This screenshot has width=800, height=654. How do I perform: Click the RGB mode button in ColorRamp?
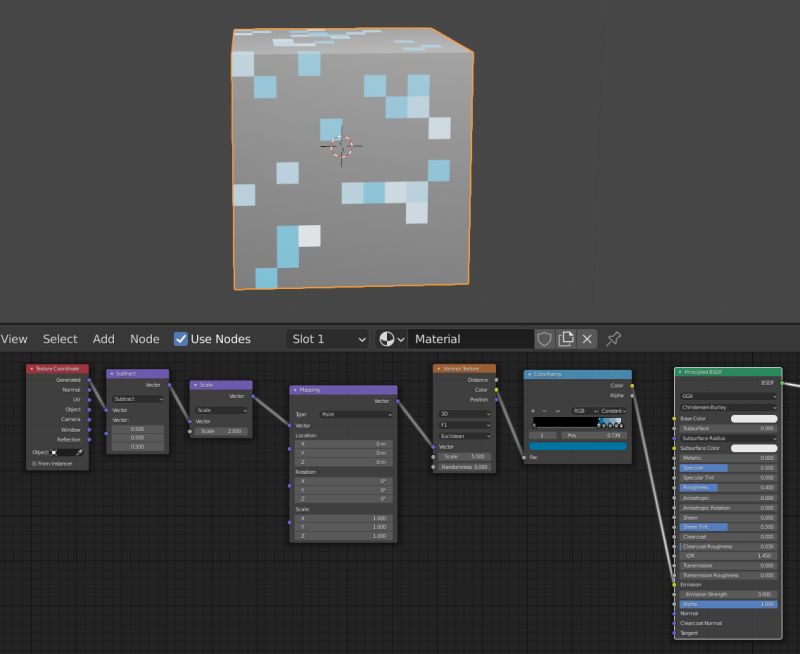(585, 410)
